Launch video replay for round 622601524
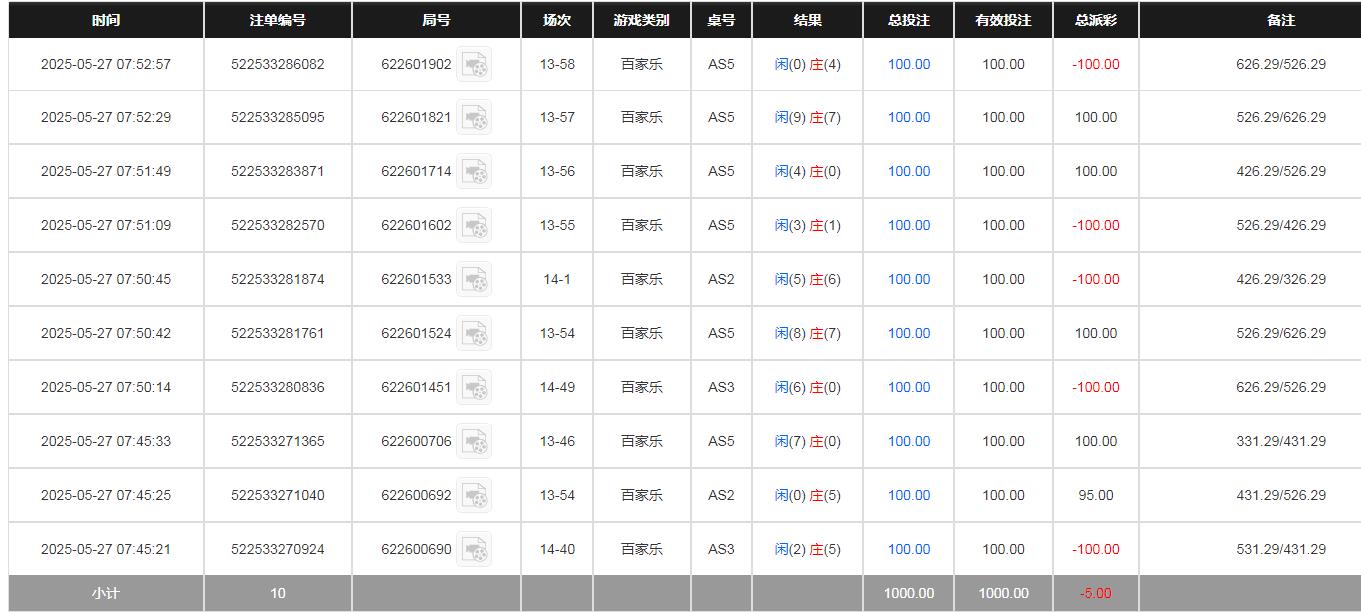The height and width of the screenshot is (612, 1361). (474, 334)
